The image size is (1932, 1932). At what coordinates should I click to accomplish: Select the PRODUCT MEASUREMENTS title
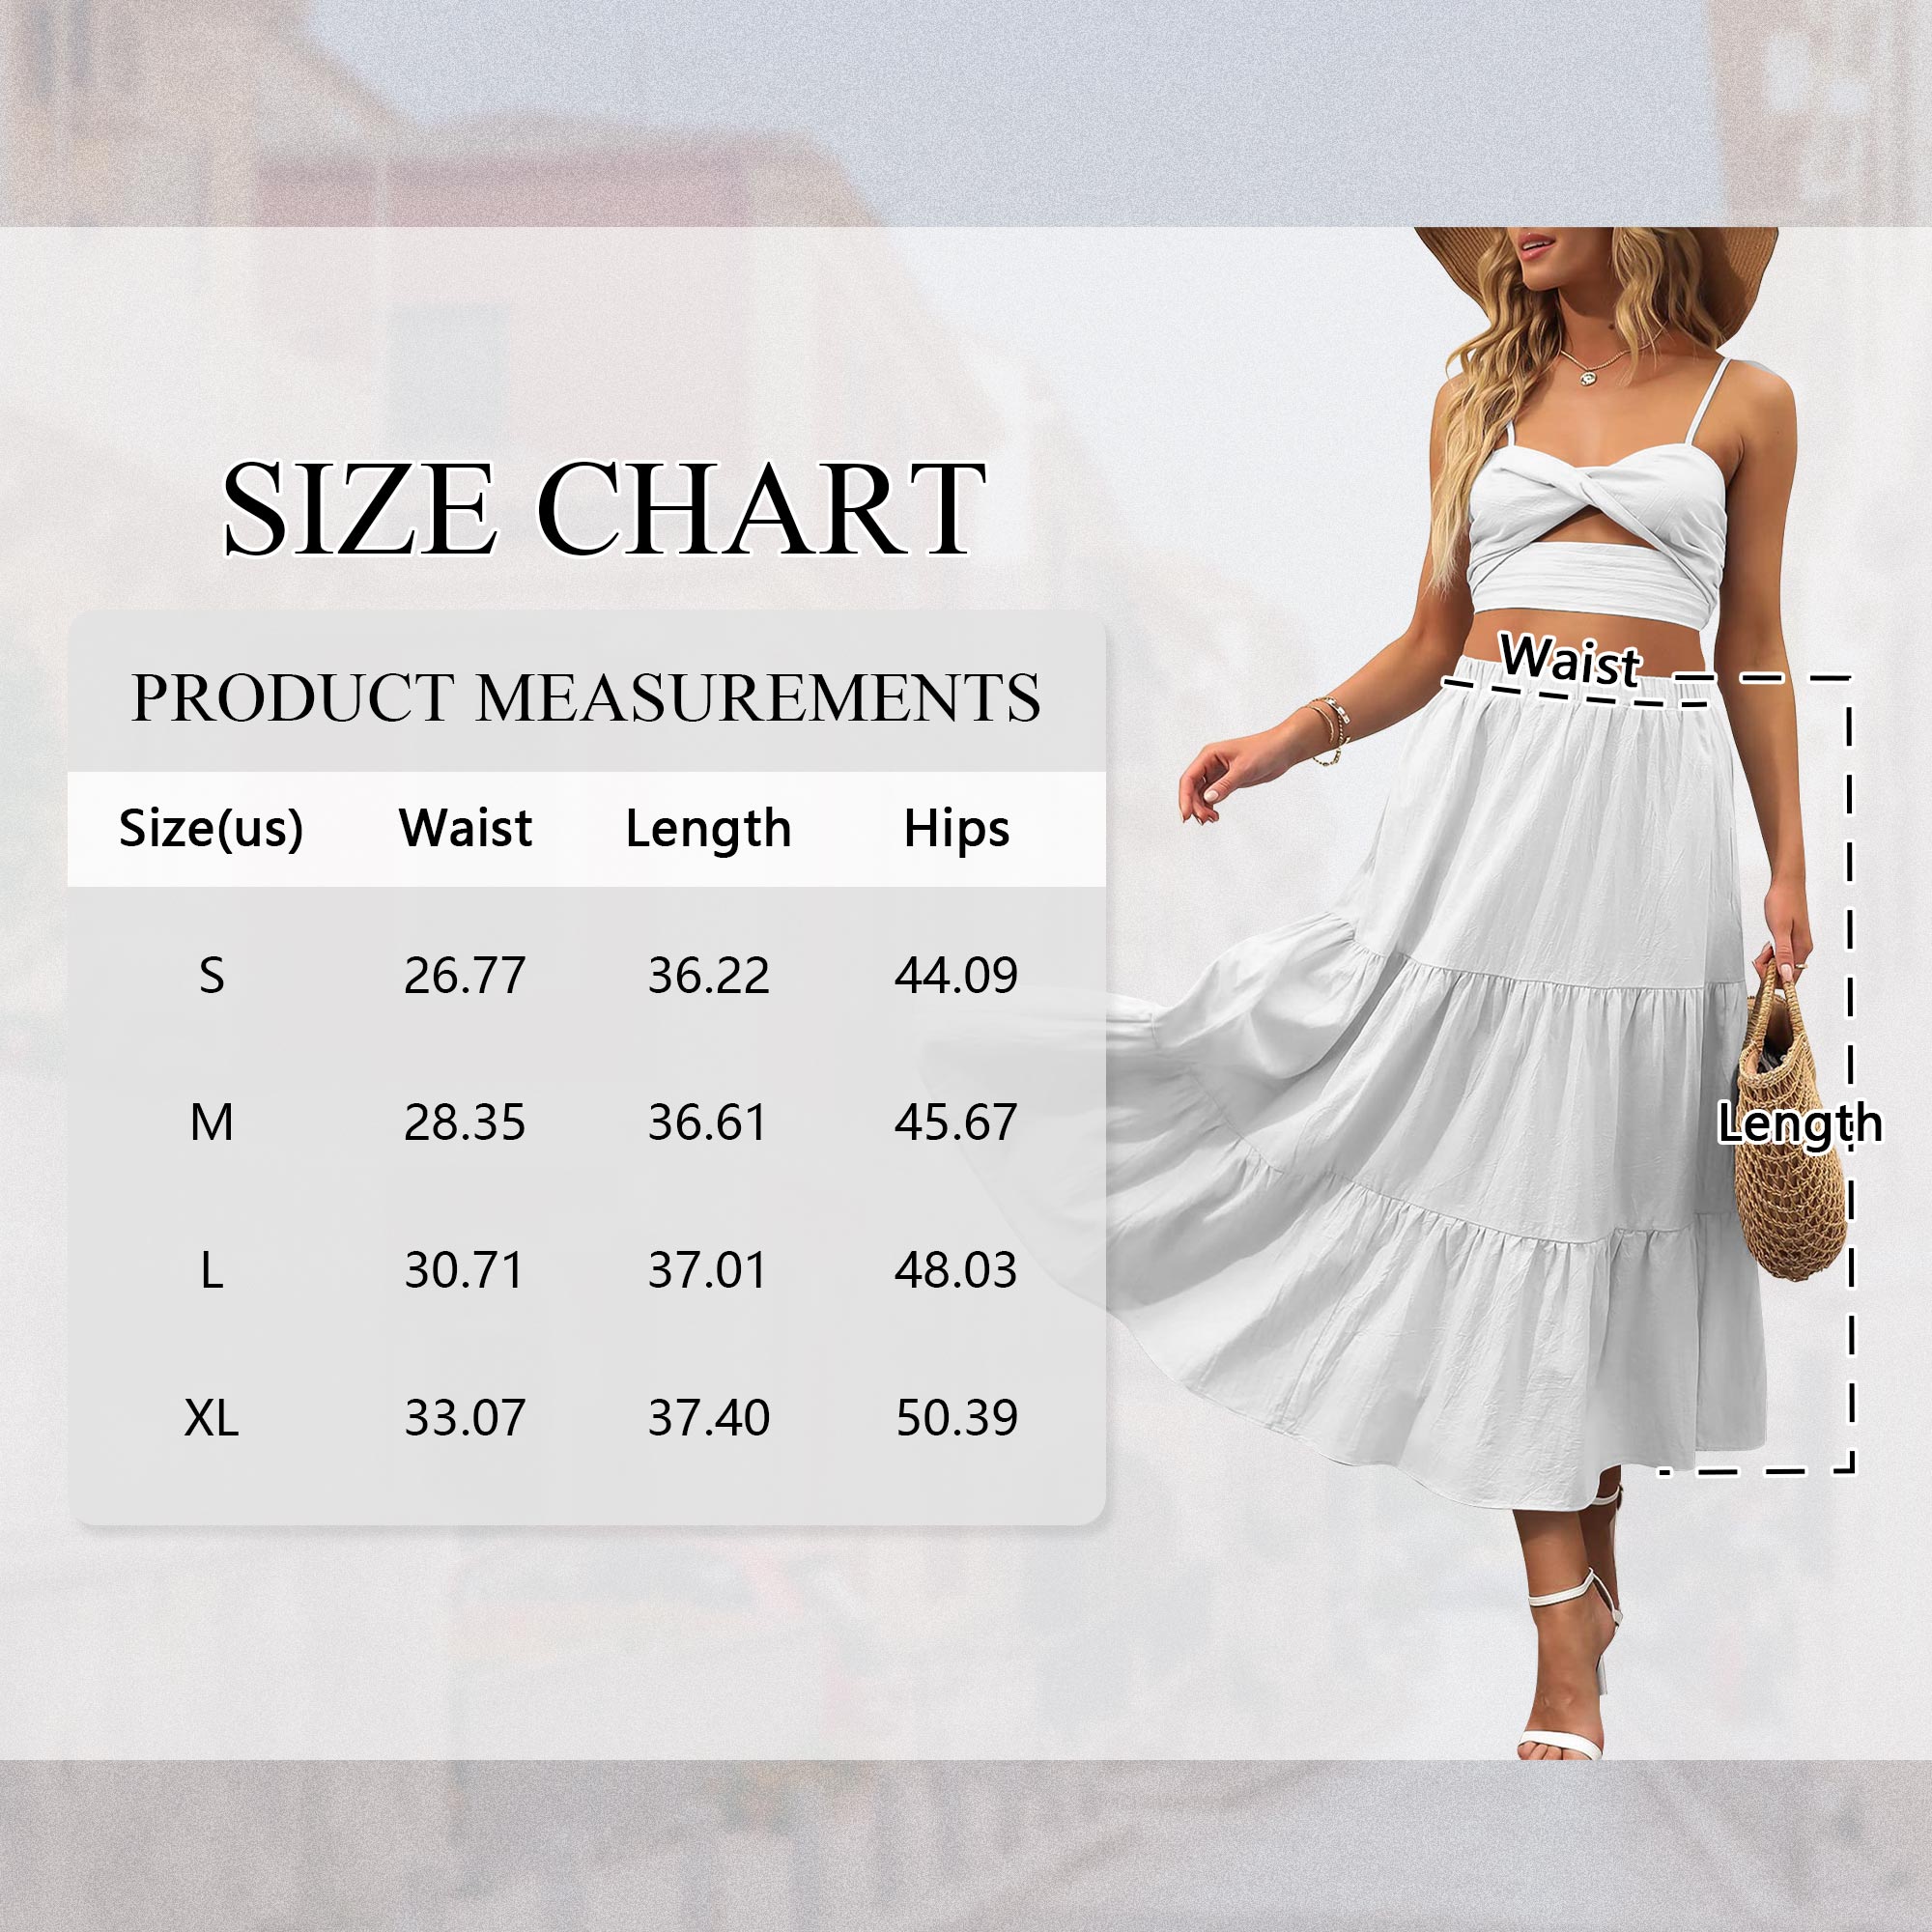(586, 698)
